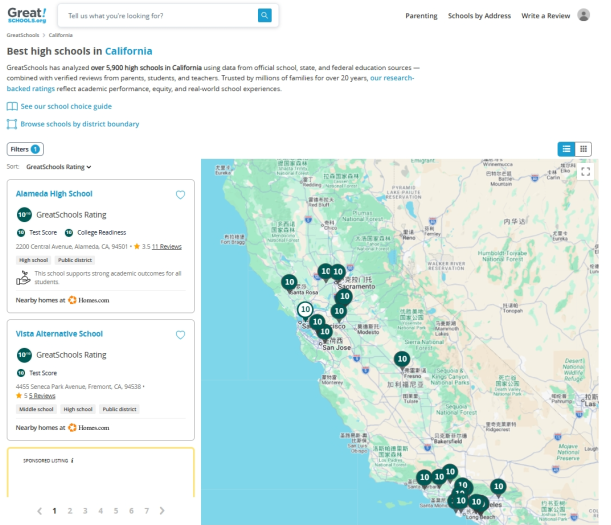Click College Readiness label
This screenshot has height=525, width=611.
(x=101, y=233)
